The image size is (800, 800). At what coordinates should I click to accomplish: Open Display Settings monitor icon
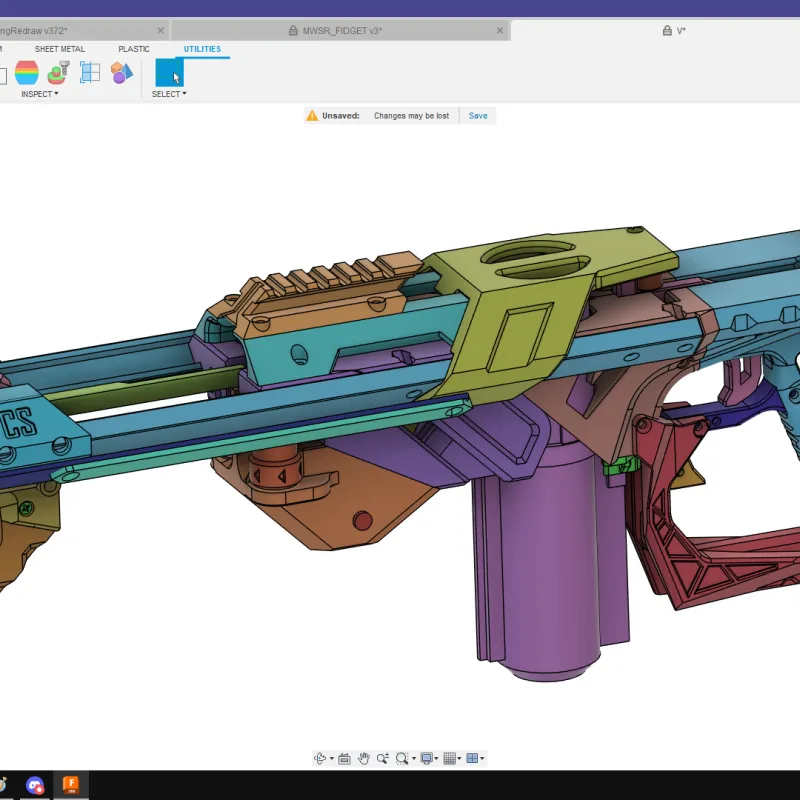427,758
